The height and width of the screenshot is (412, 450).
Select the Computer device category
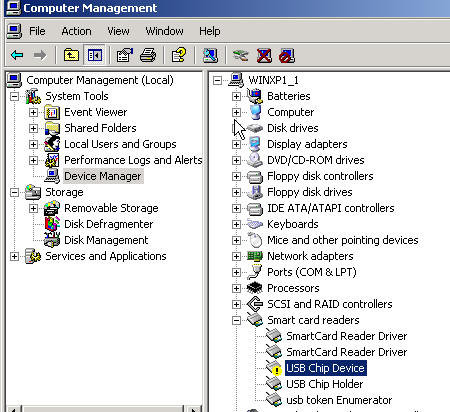click(x=290, y=112)
